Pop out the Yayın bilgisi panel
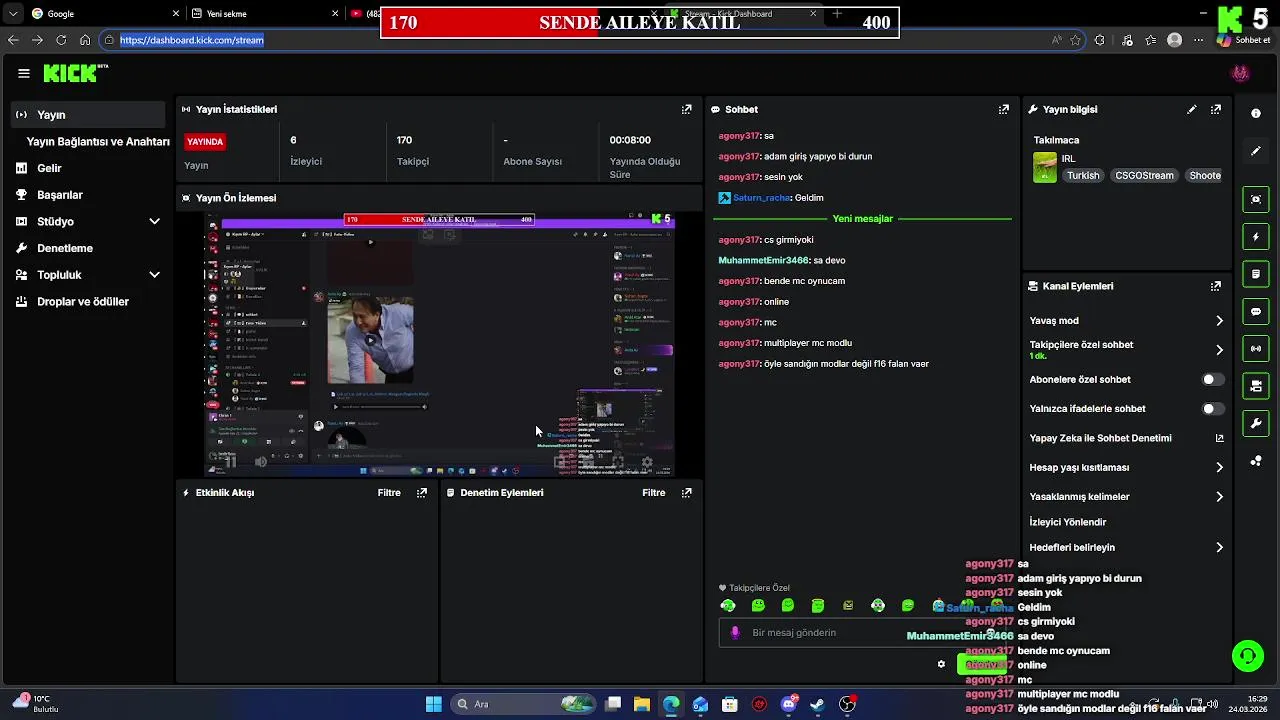The width and height of the screenshot is (1280, 720). click(x=1216, y=109)
